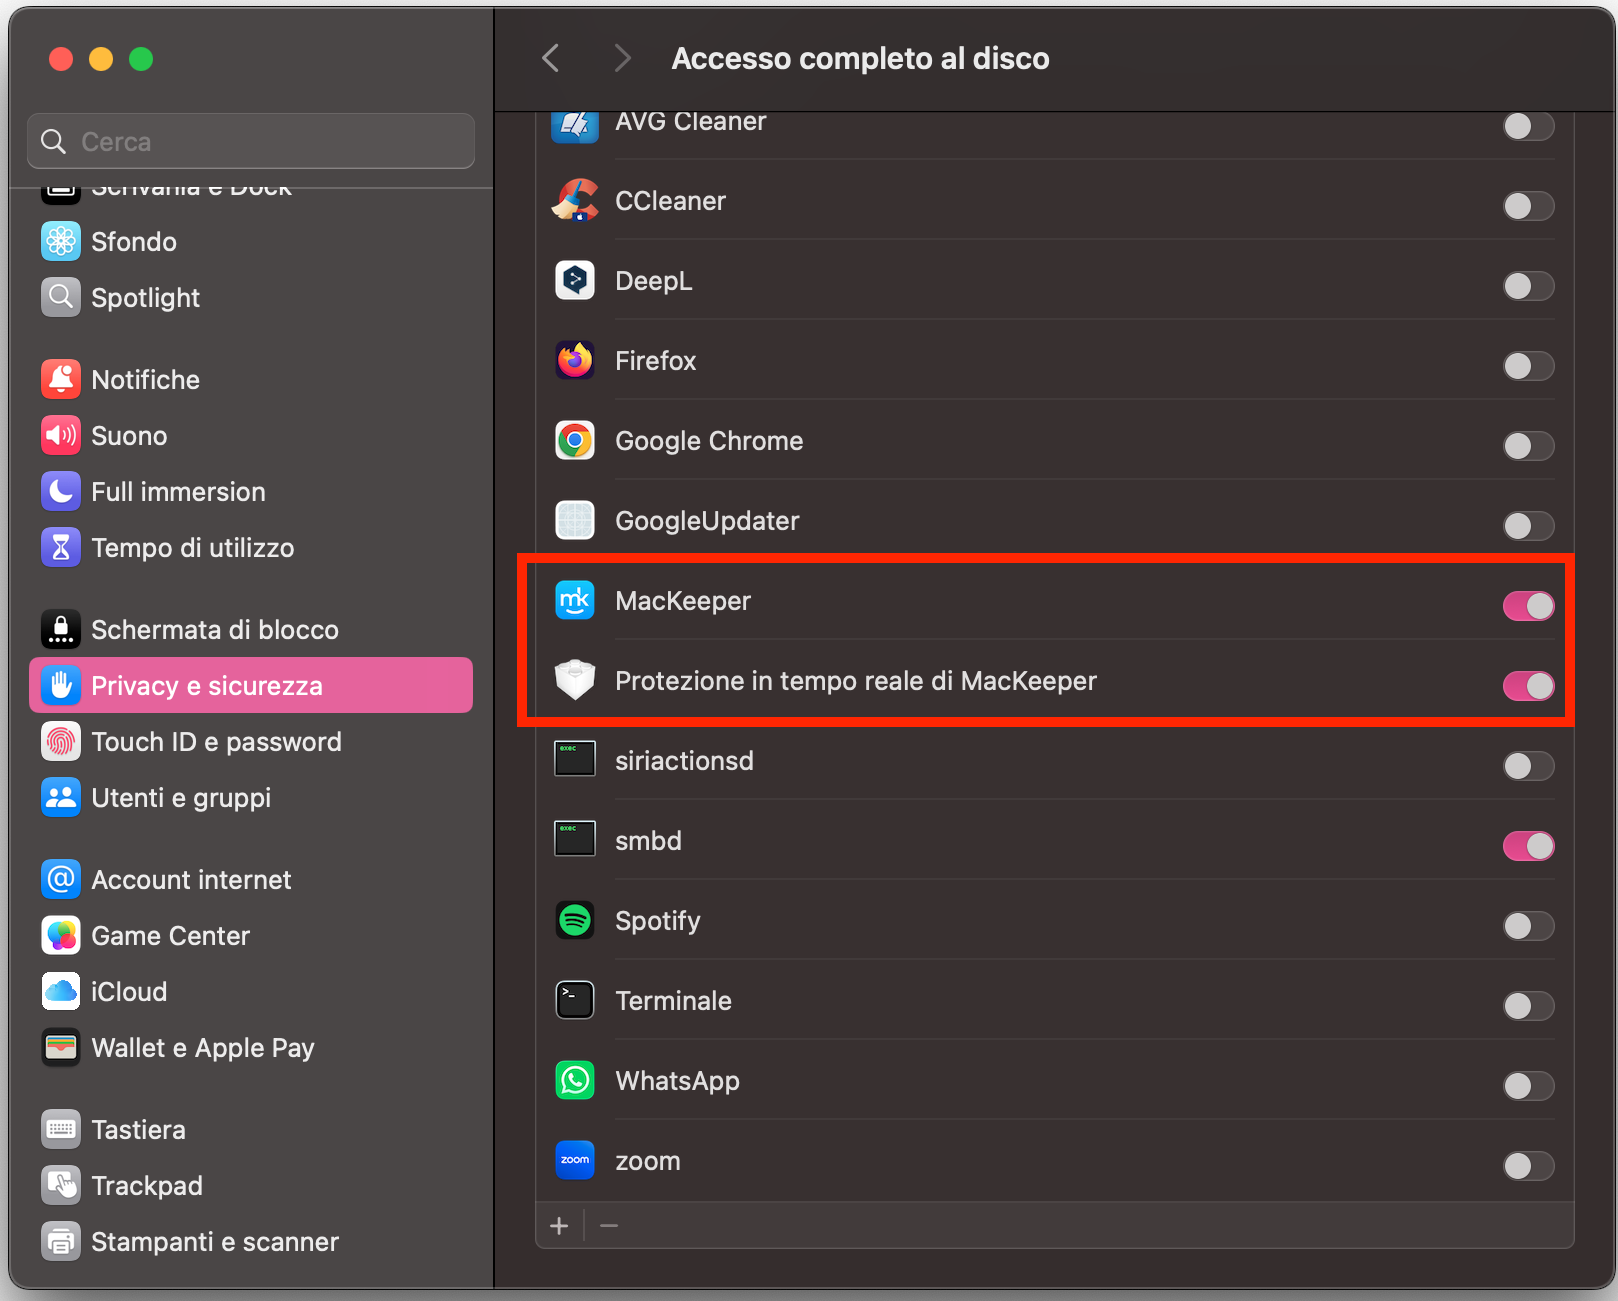Click the iCloud cloud icon
This screenshot has width=1618, height=1301.
(61, 991)
